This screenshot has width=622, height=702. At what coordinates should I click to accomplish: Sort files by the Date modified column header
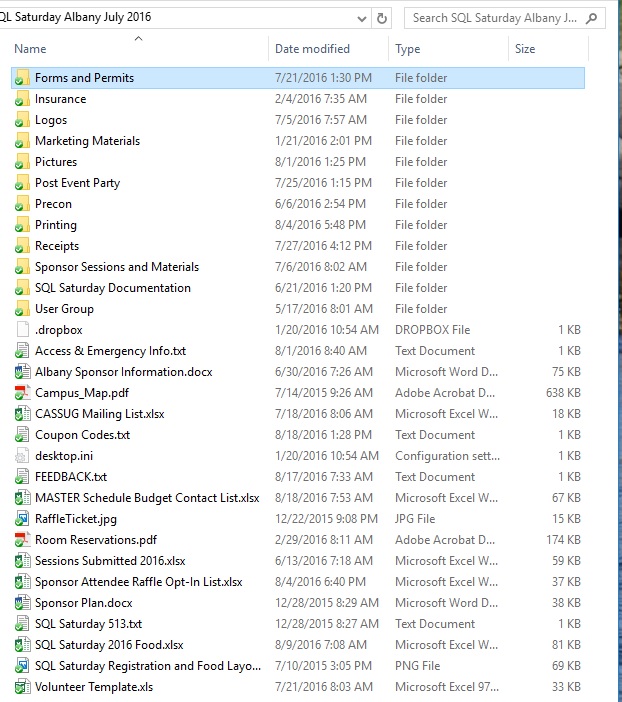click(x=312, y=48)
